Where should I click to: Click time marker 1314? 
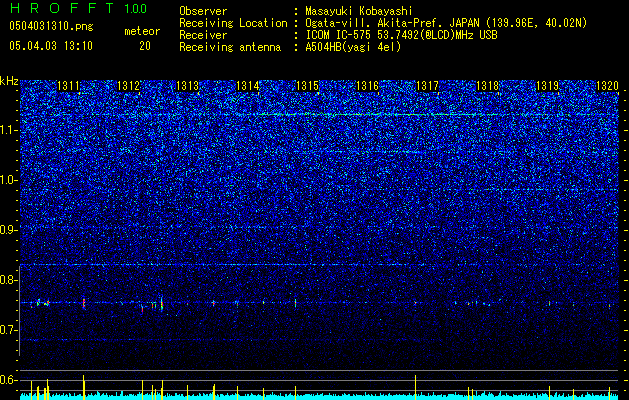(248, 86)
